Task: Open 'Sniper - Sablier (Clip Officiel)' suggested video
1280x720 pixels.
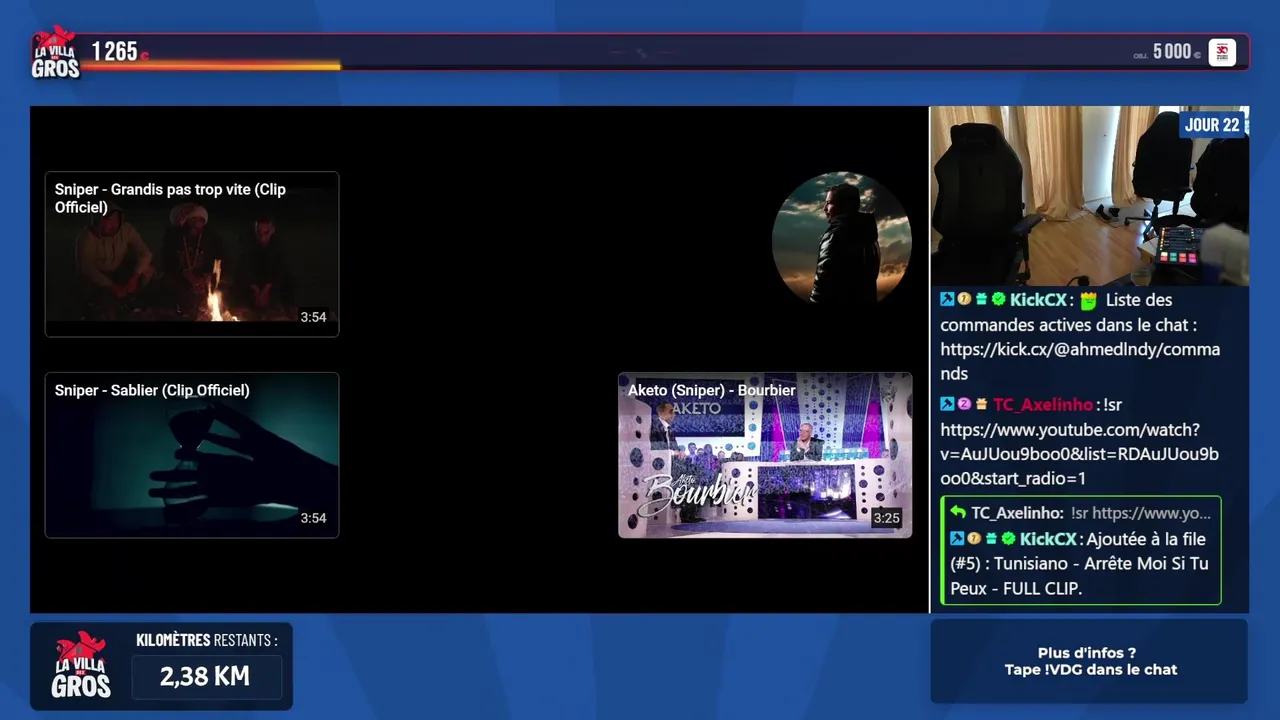Action: [x=192, y=455]
